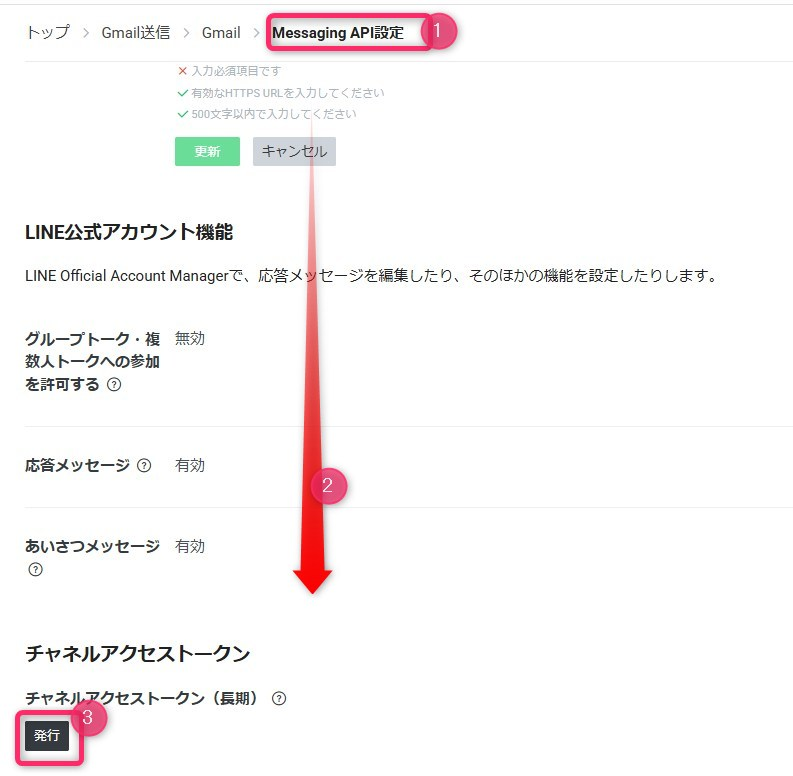Click the 応答メッセージ label
Image resolution: width=793 pixels, height=776 pixels.
tap(77, 465)
